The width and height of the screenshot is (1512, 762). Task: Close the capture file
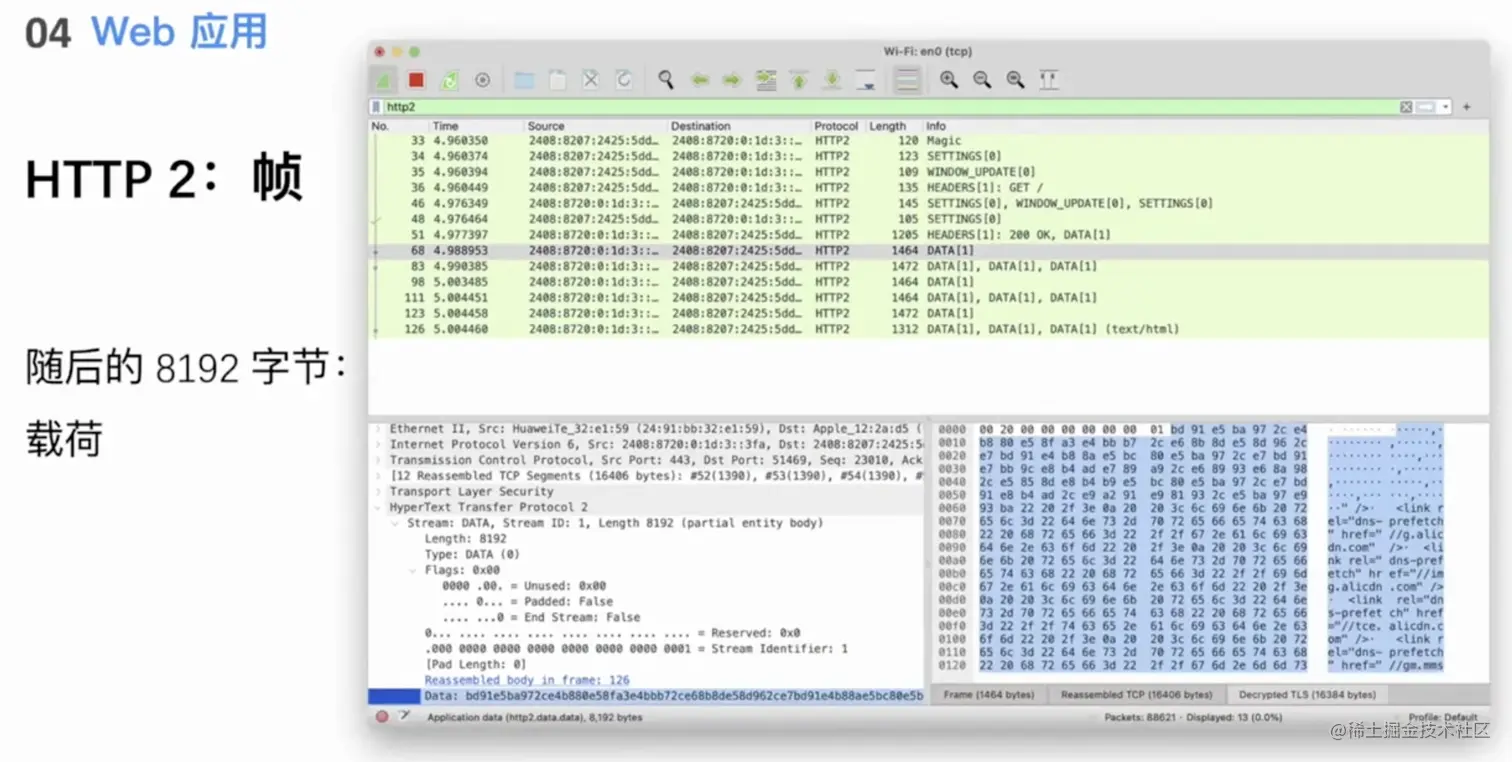(590, 80)
